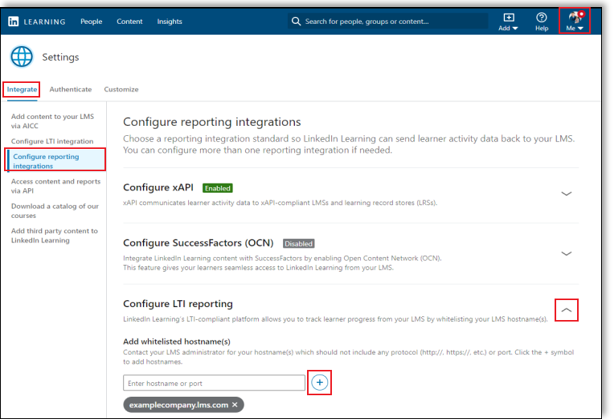The width and height of the screenshot is (613, 420).
Task: Click the Configure xAPI heading
Action: pos(158,188)
